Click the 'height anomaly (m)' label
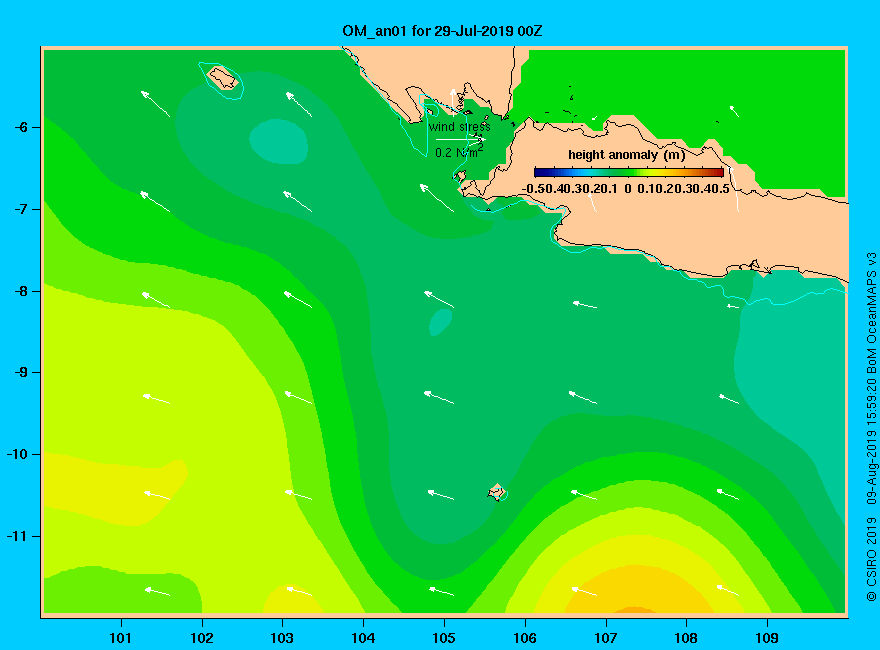This screenshot has width=880, height=650. coord(626,155)
